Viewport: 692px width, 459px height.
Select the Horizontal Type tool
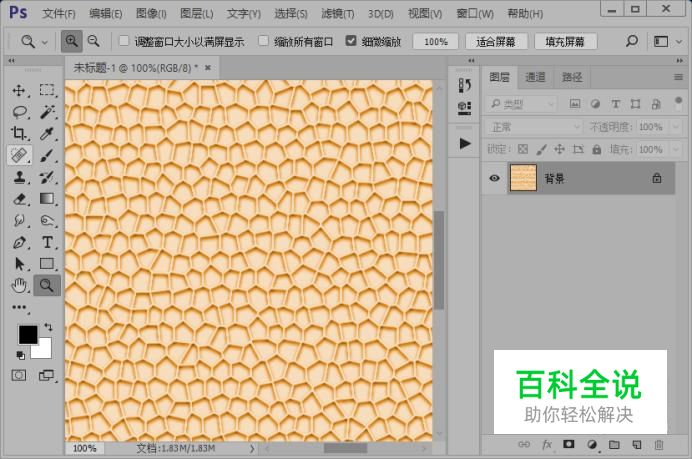point(47,242)
